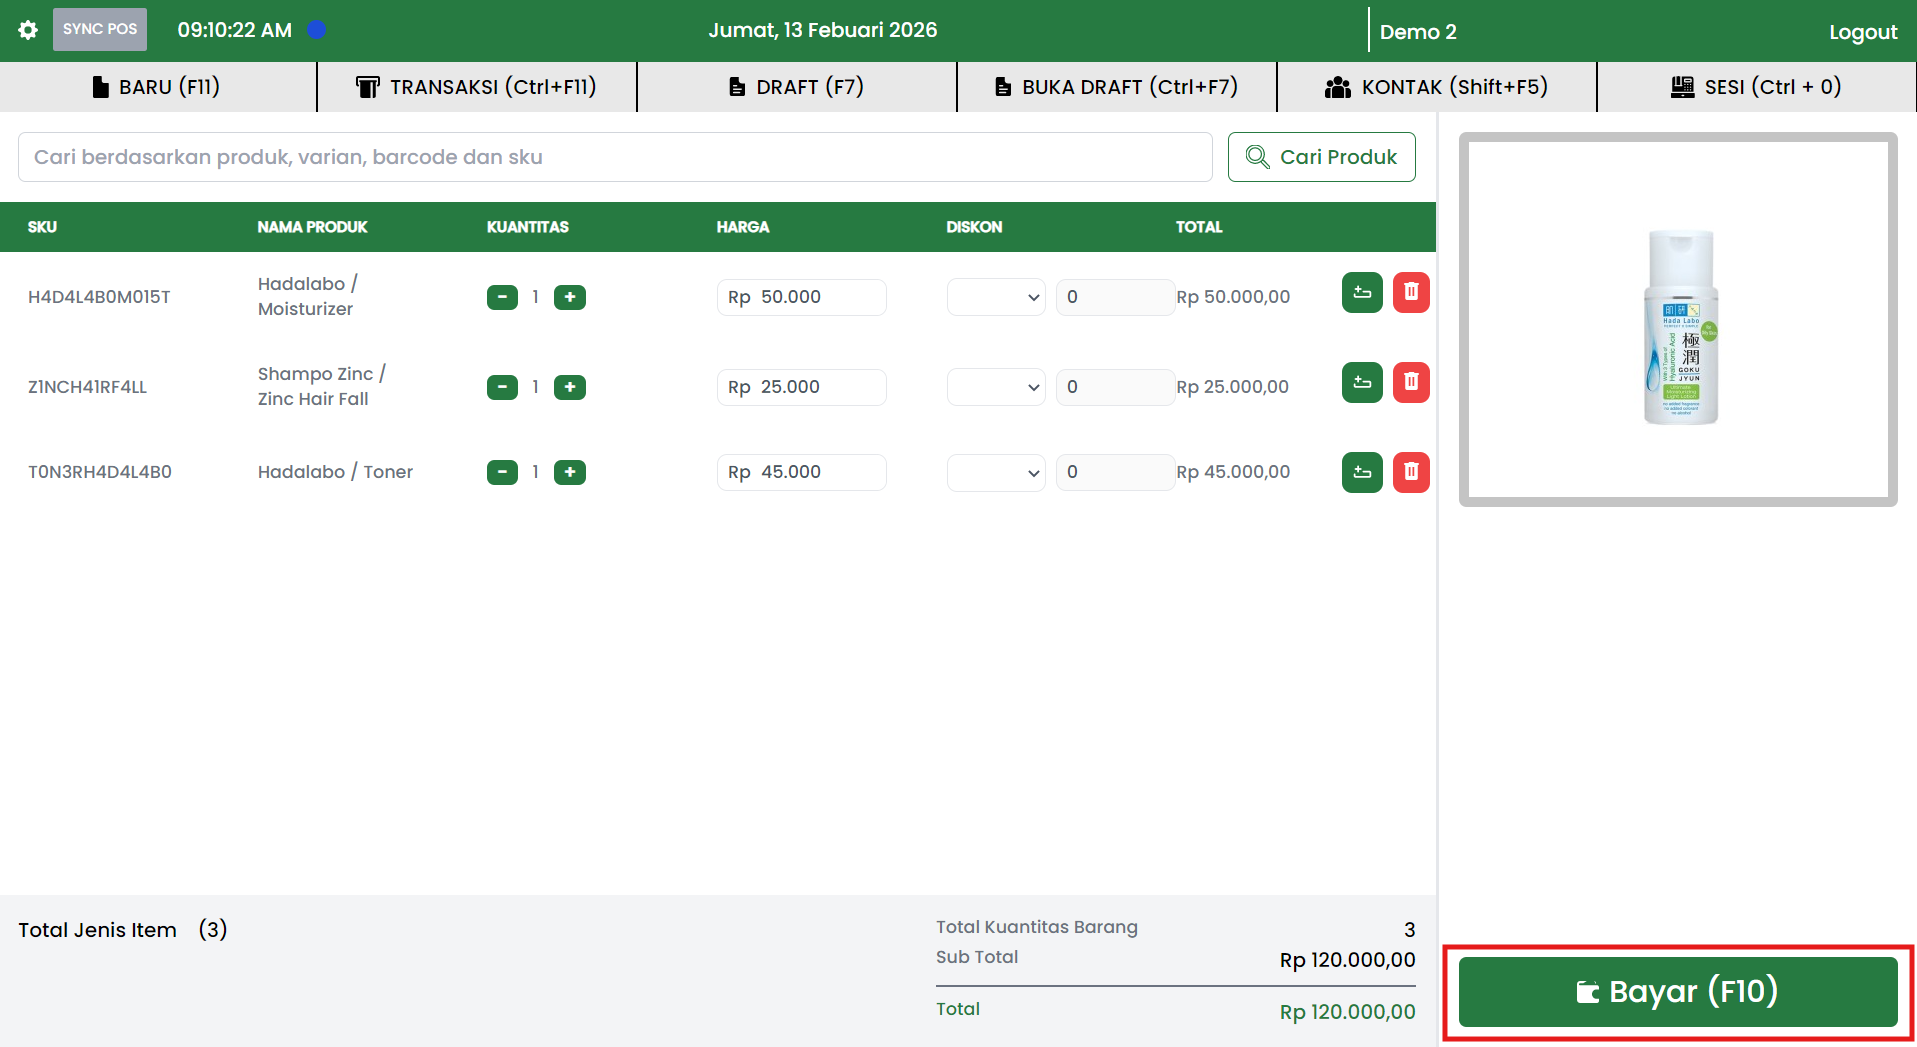Click the Cari Produk button

(x=1321, y=157)
